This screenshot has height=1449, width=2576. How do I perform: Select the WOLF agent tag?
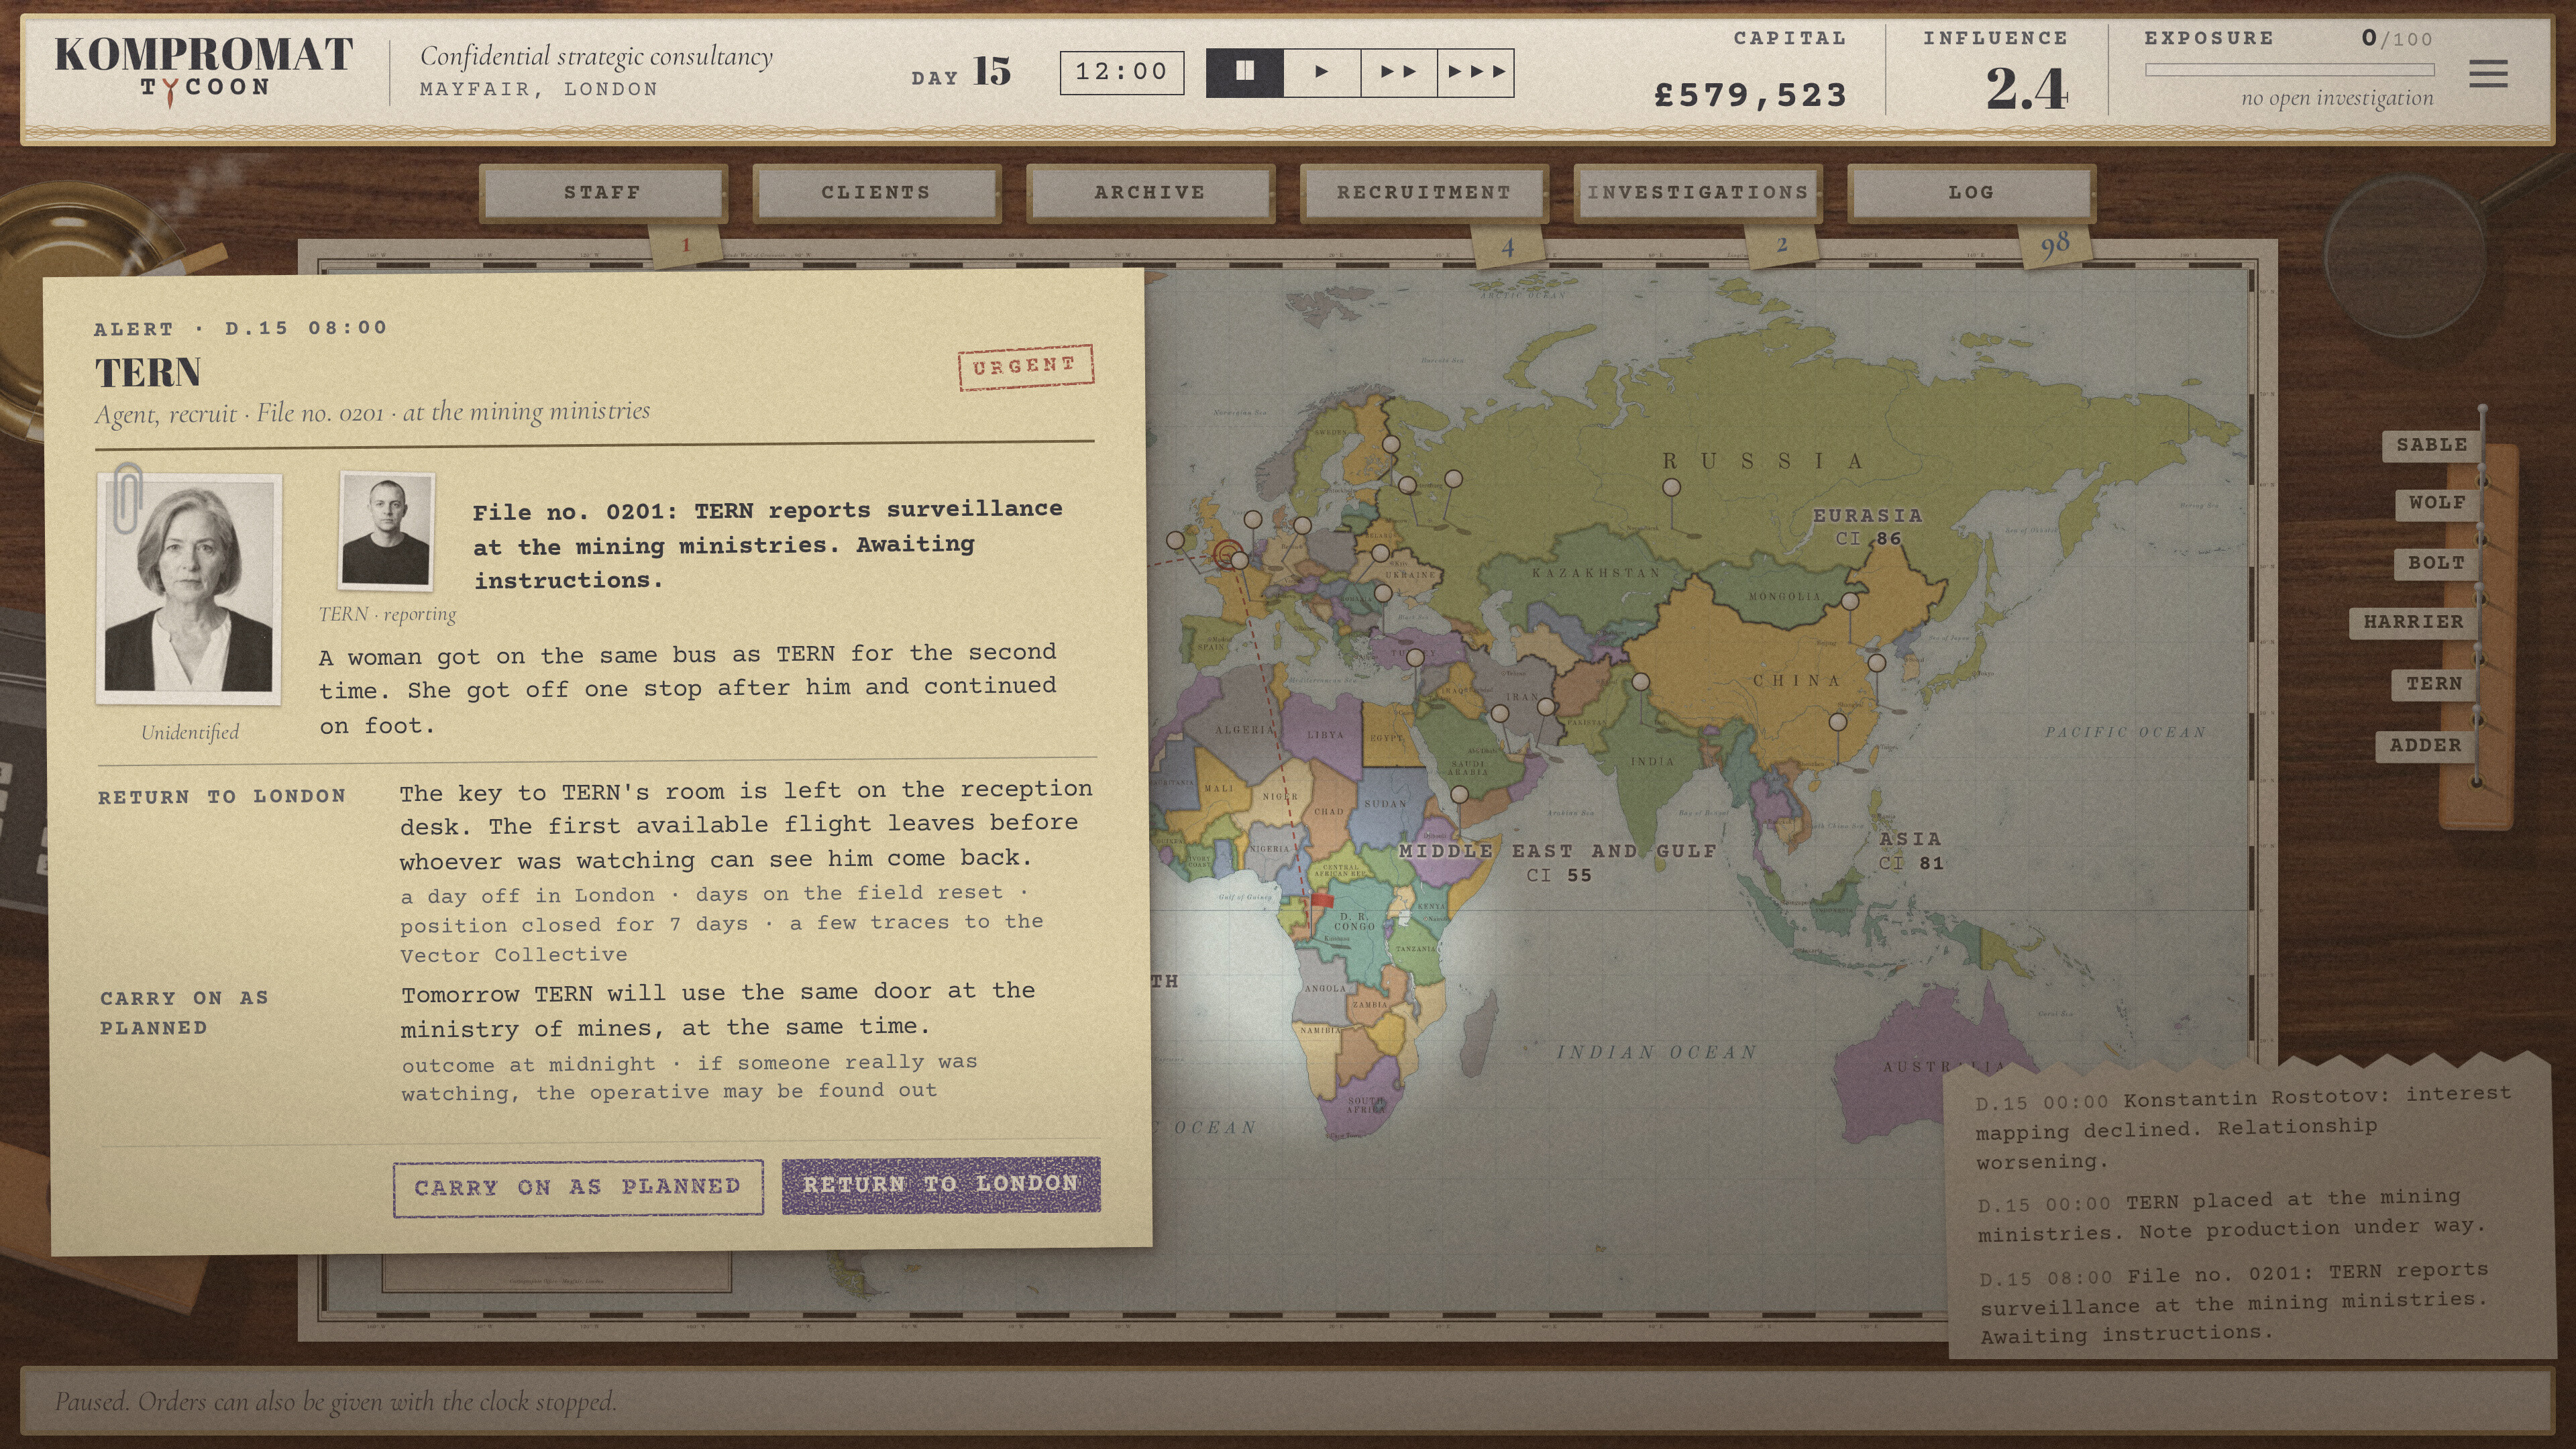pyautogui.click(x=2437, y=503)
